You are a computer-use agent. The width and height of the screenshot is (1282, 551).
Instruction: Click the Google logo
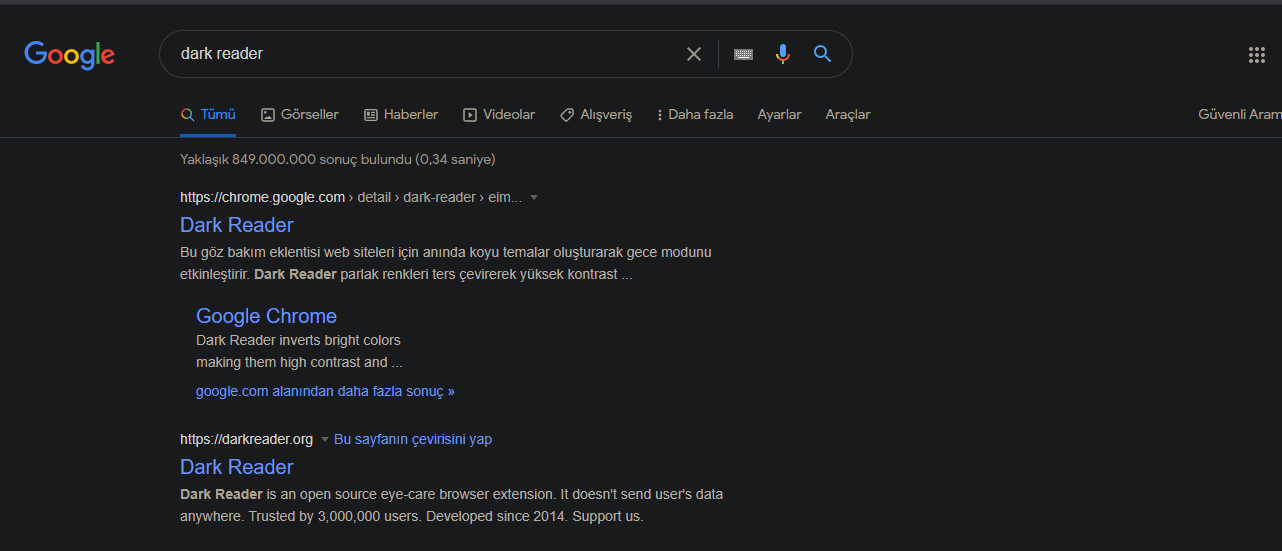point(70,54)
